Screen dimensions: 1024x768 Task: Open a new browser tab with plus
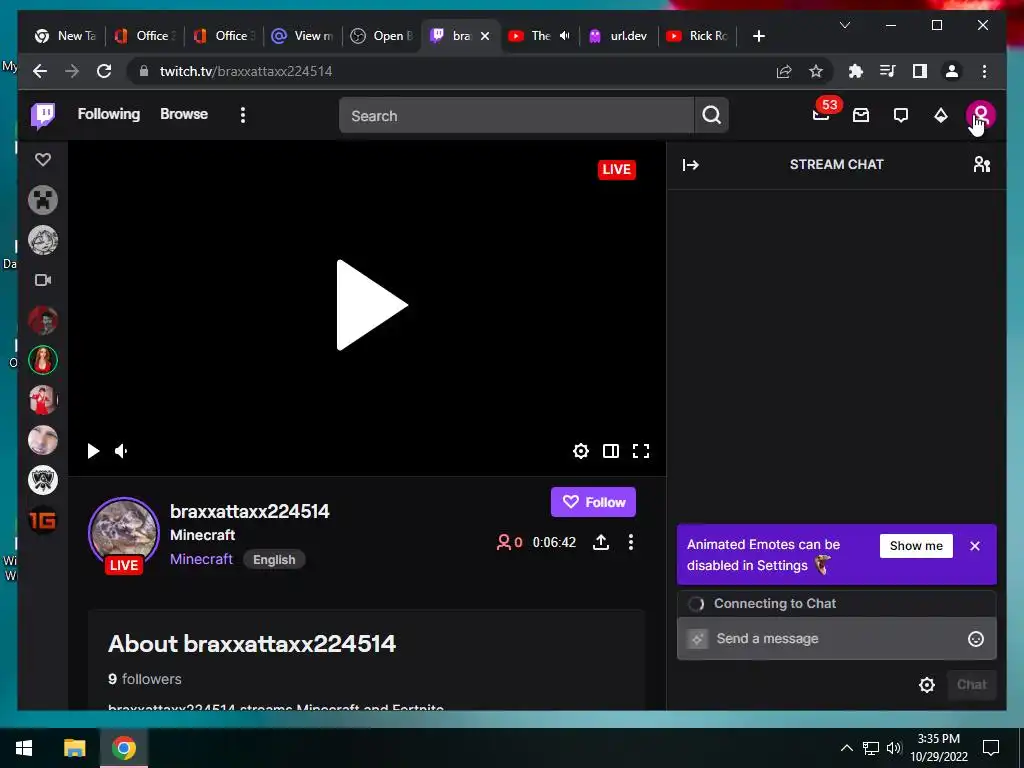pos(758,36)
